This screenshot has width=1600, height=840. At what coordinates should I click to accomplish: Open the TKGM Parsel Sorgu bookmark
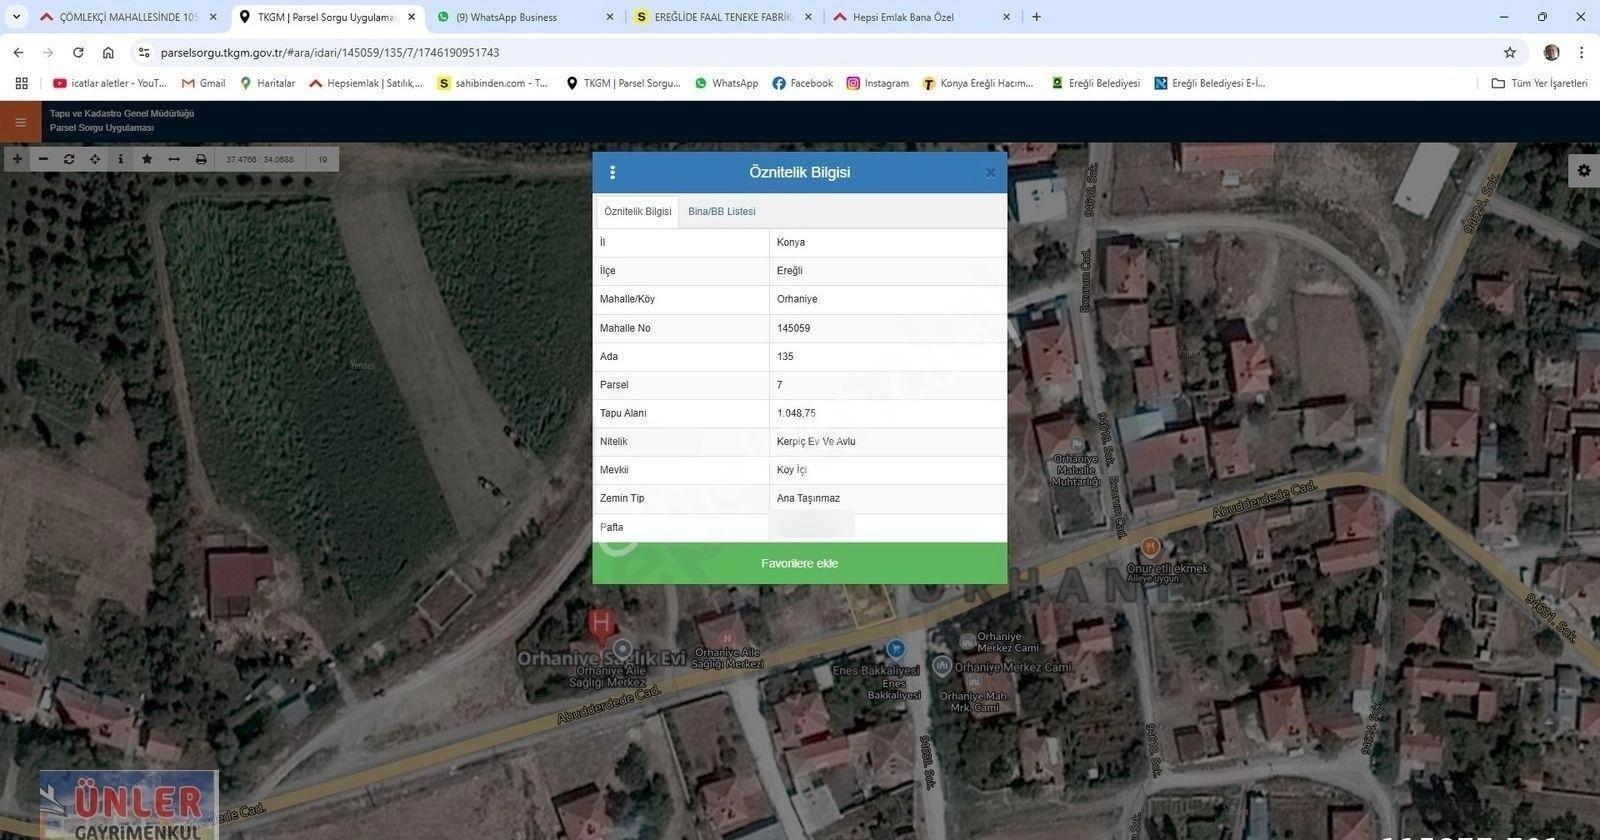623,83
